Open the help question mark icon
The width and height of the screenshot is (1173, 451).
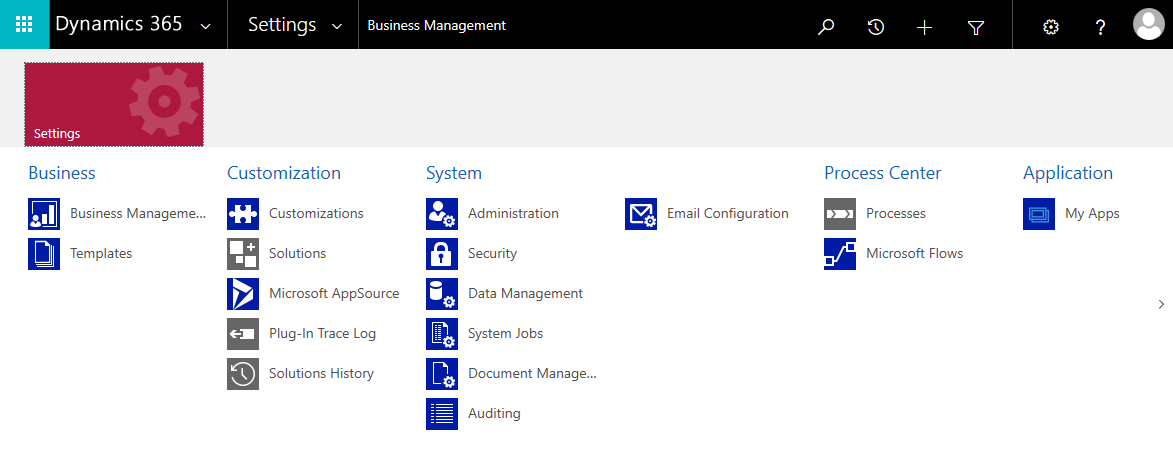click(x=1100, y=27)
